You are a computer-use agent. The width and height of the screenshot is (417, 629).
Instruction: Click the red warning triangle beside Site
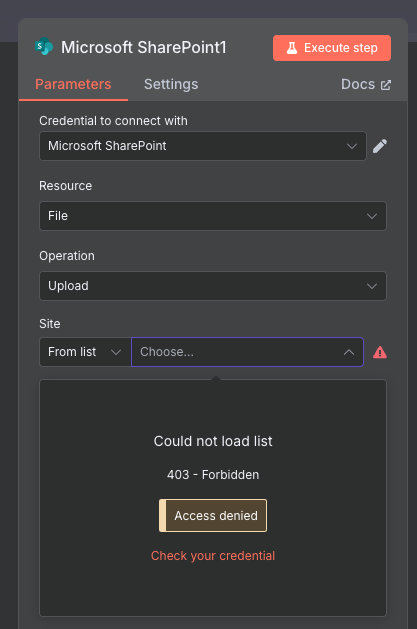coord(380,352)
